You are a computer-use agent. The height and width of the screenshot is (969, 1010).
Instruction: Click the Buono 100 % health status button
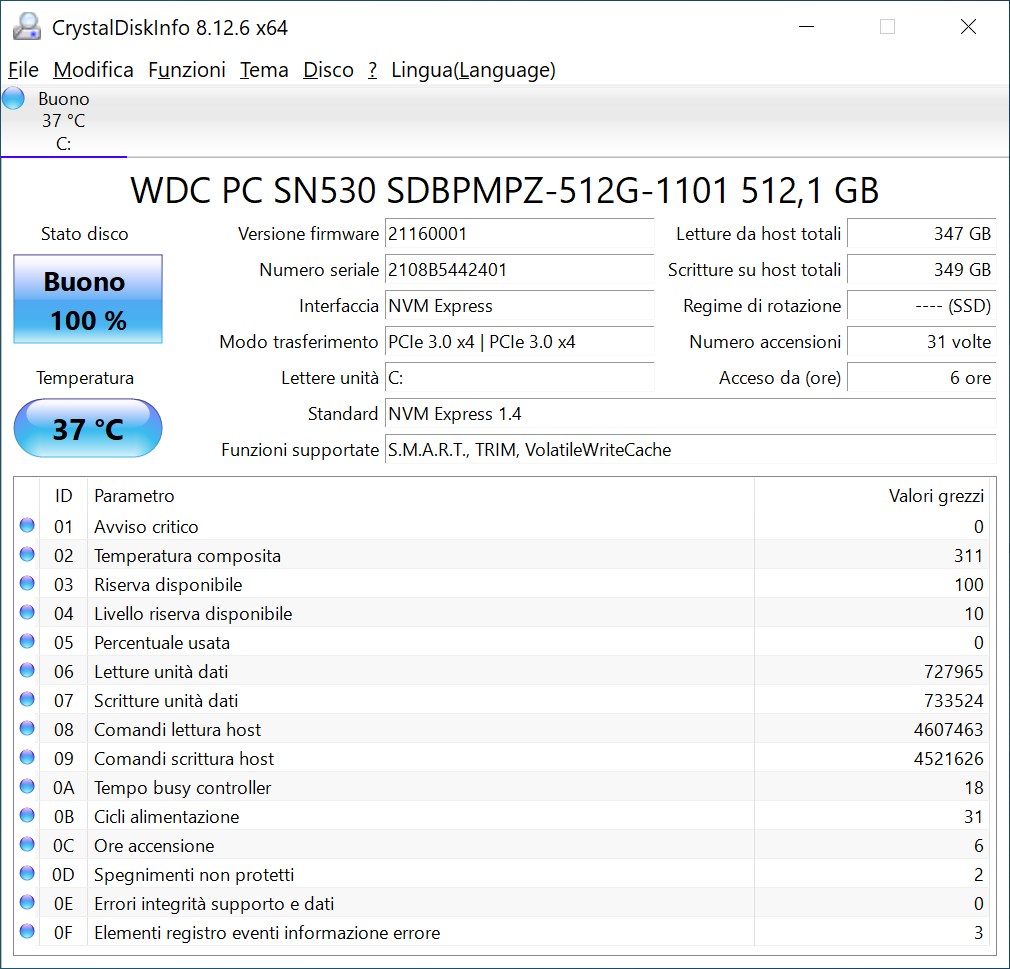click(x=88, y=299)
